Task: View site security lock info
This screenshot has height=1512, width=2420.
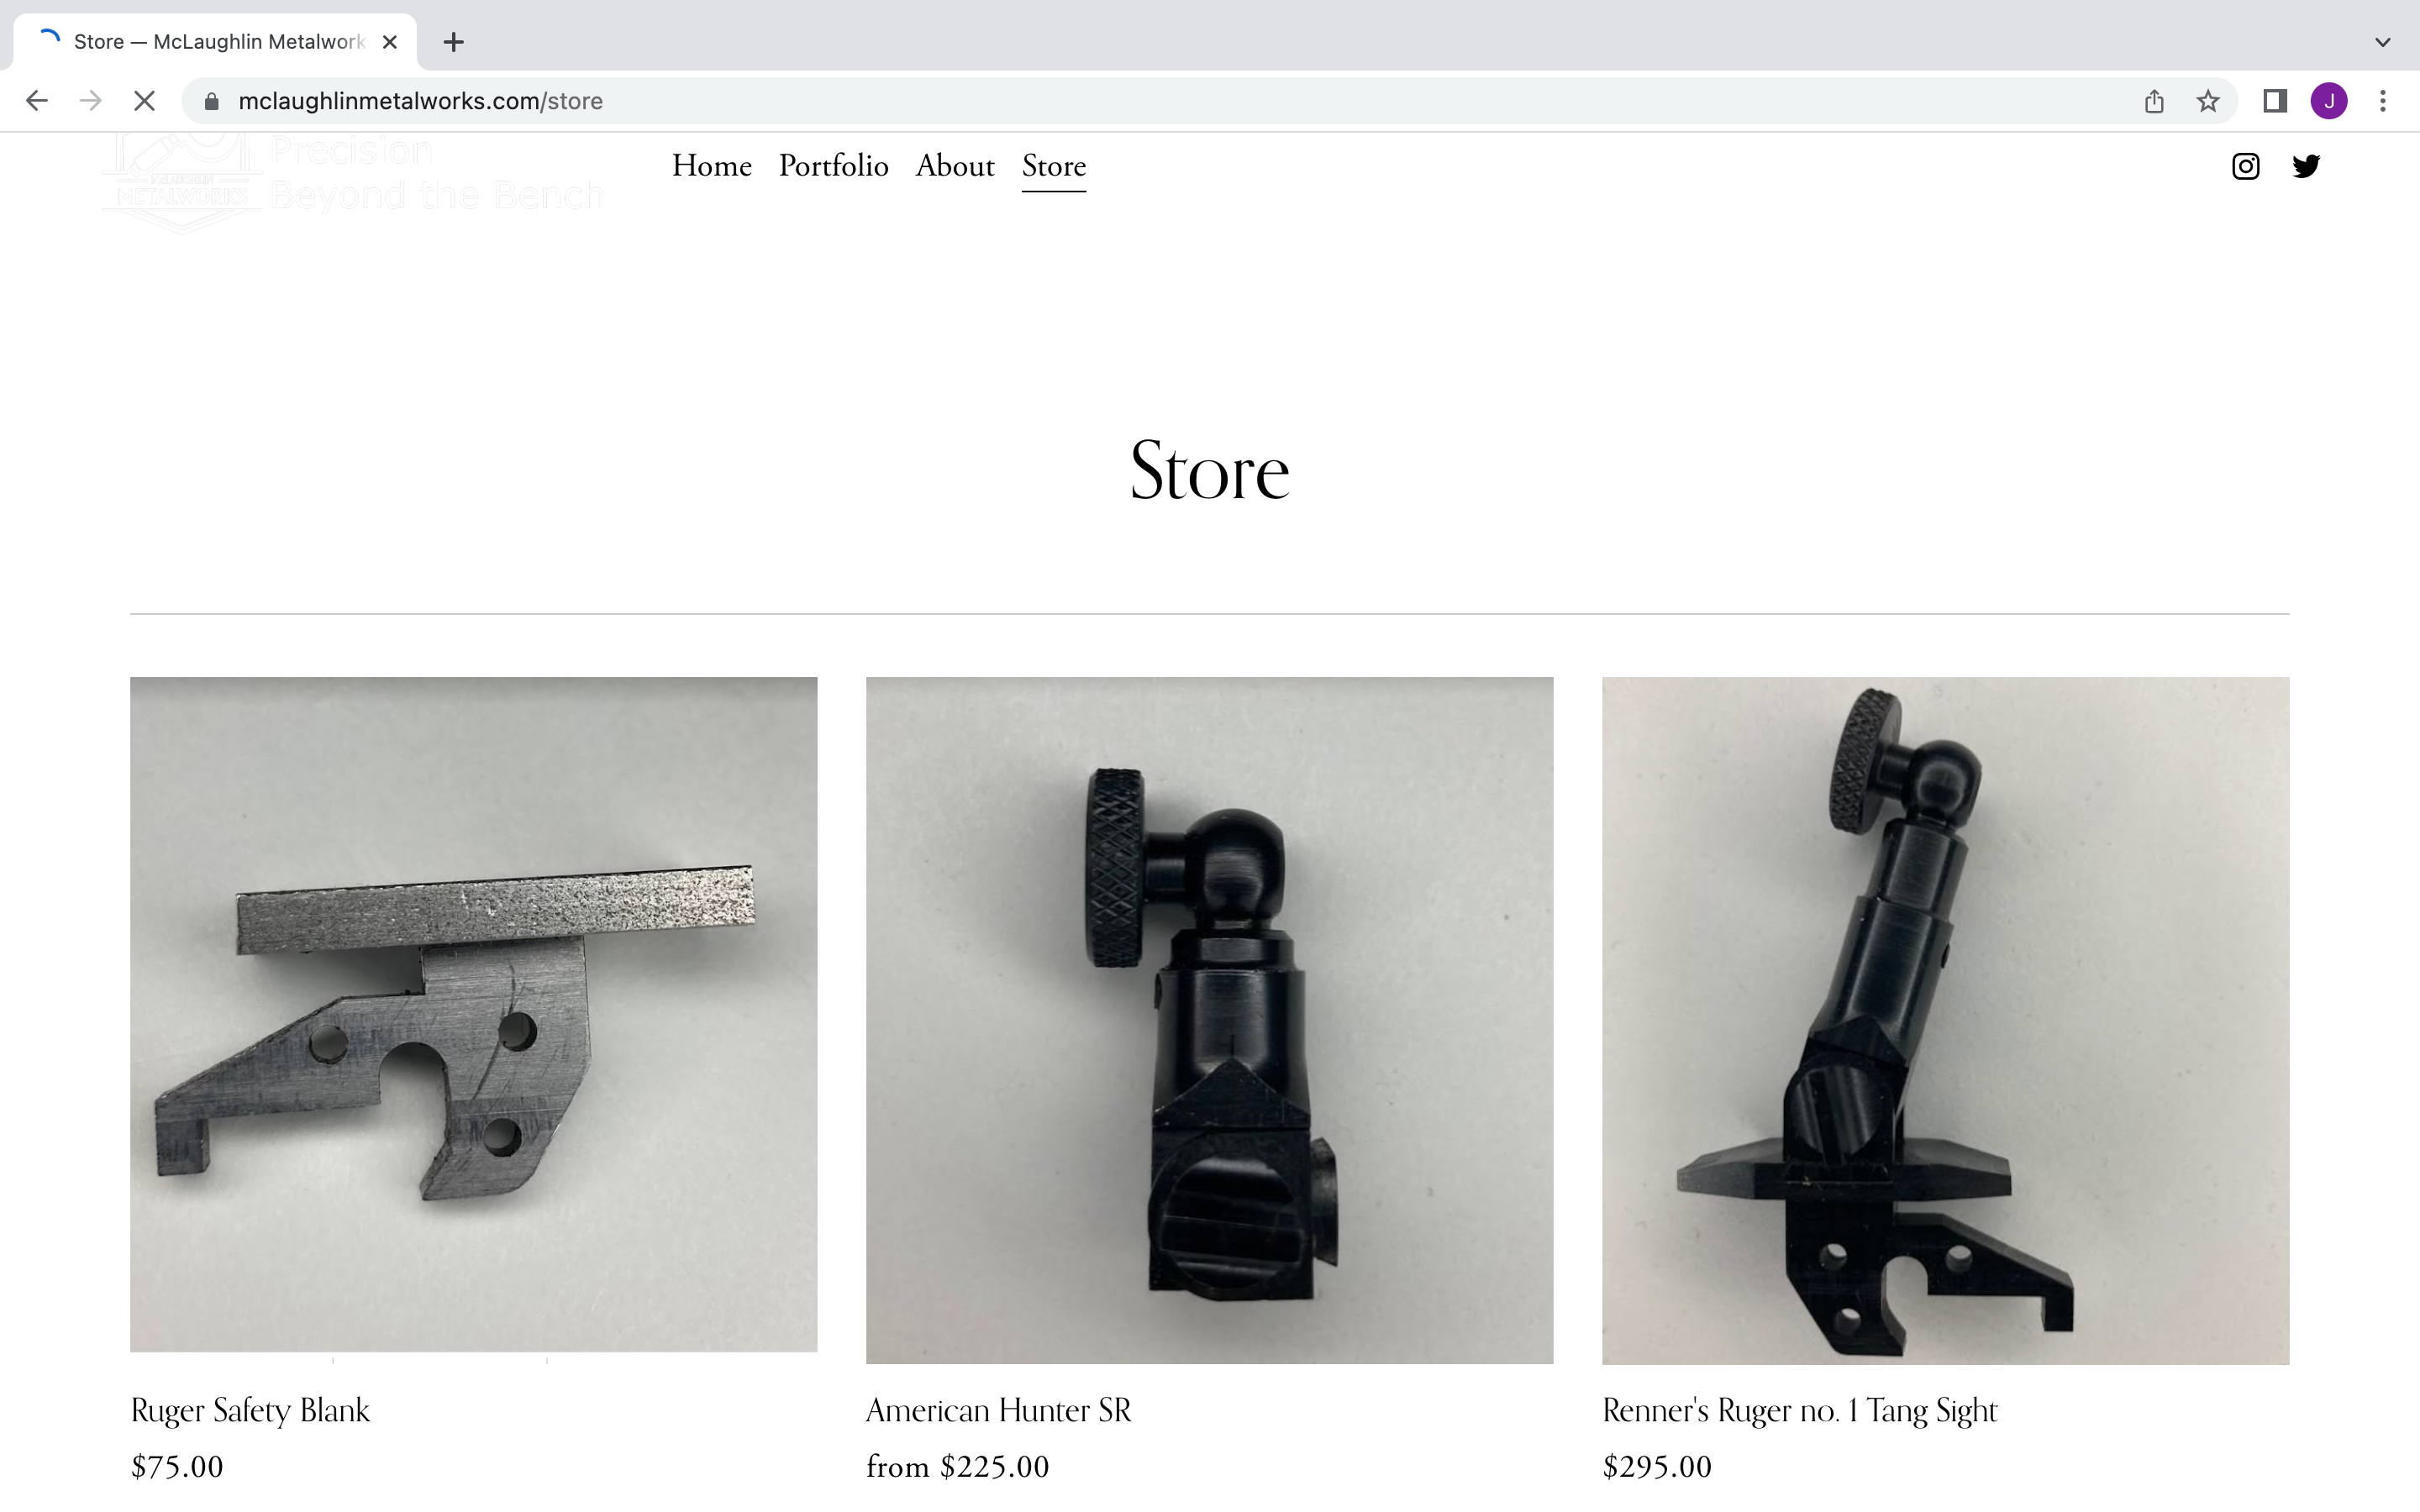Action: click(x=211, y=101)
